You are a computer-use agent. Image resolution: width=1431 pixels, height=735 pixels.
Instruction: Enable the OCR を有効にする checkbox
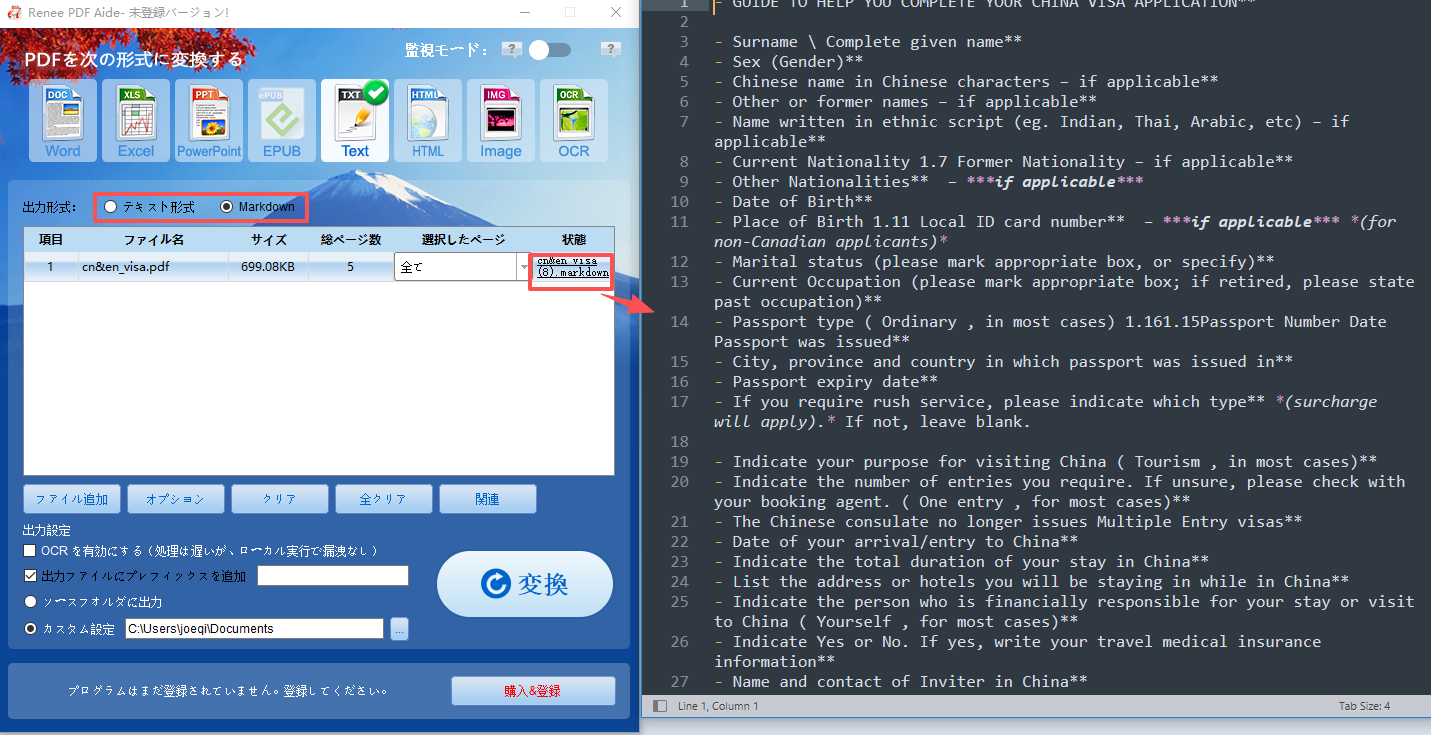(x=30, y=551)
